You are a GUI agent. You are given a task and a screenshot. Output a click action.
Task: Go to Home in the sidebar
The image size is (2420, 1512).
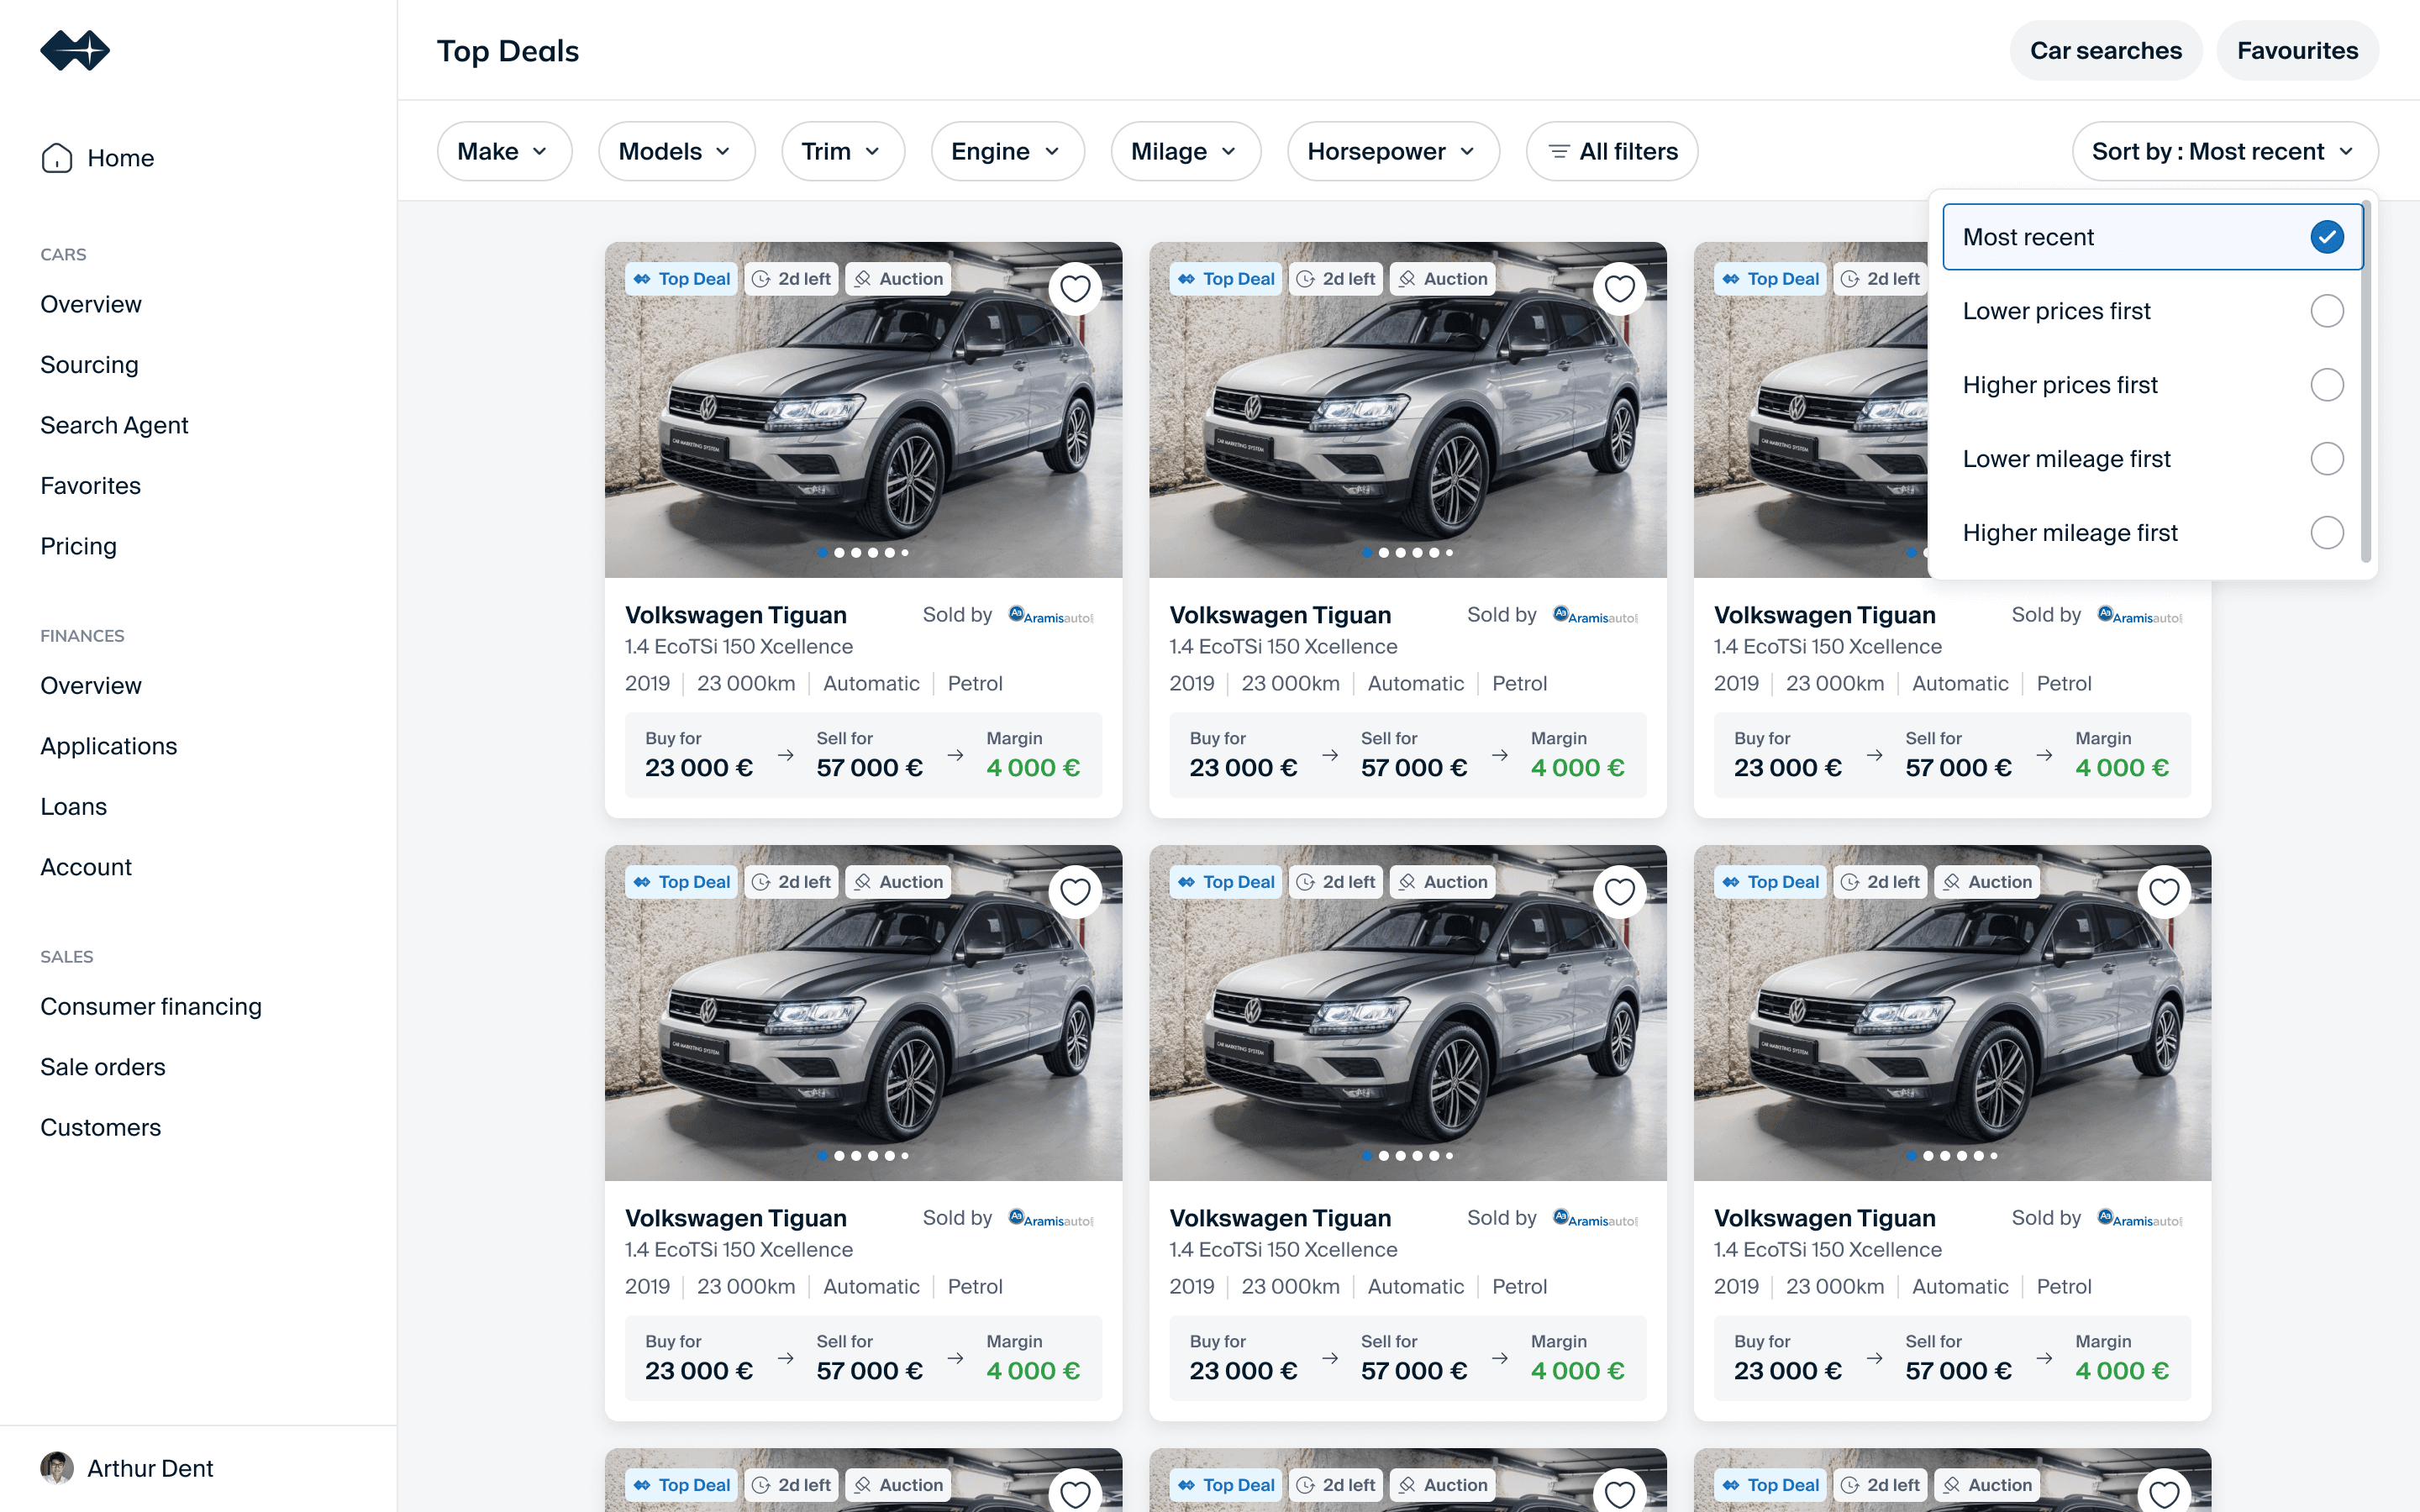click(x=98, y=158)
